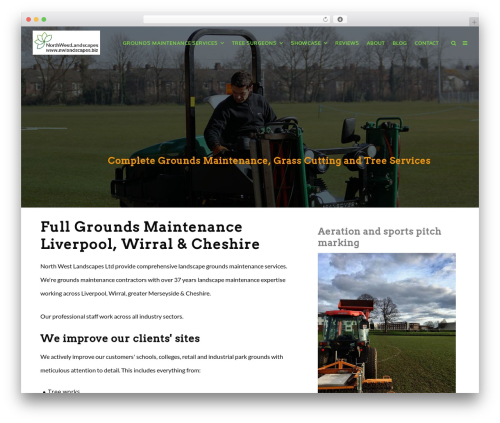Close the browser window red button
This screenshot has width=500, height=423.
click(x=29, y=20)
